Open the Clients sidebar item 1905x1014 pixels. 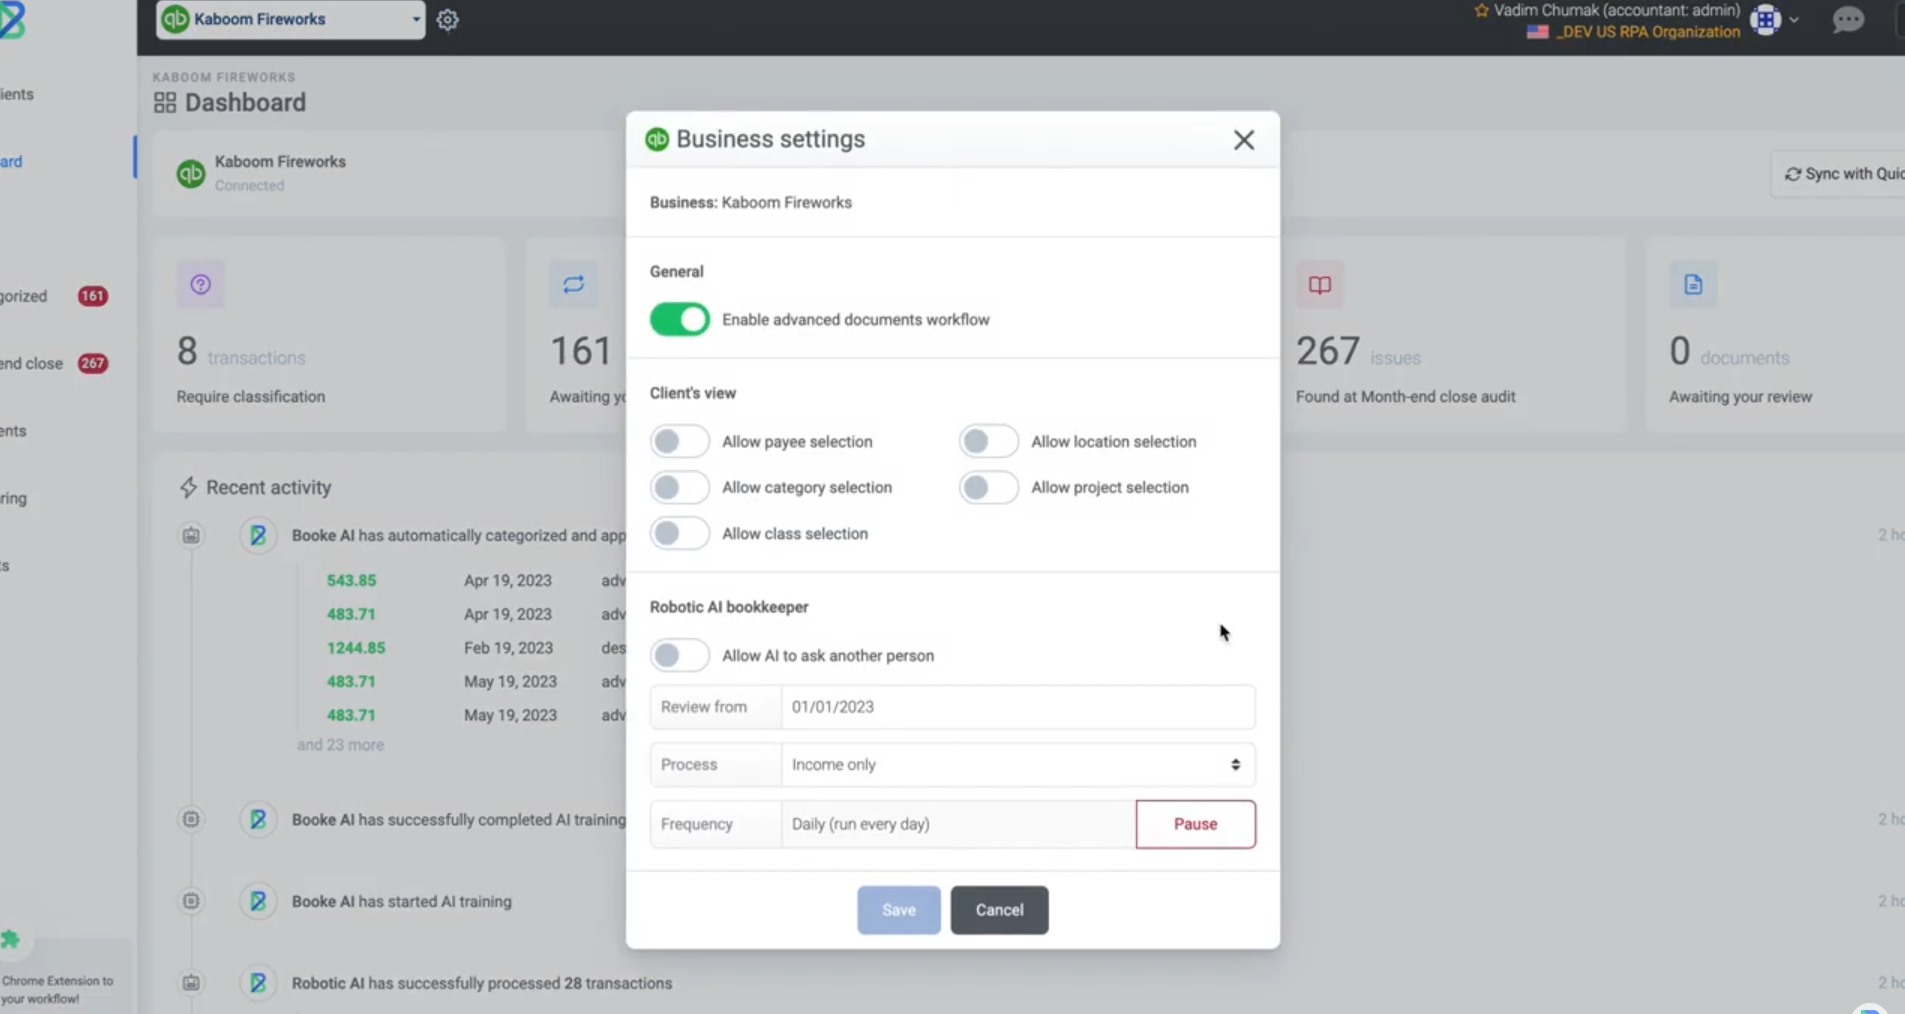[x=16, y=94]
